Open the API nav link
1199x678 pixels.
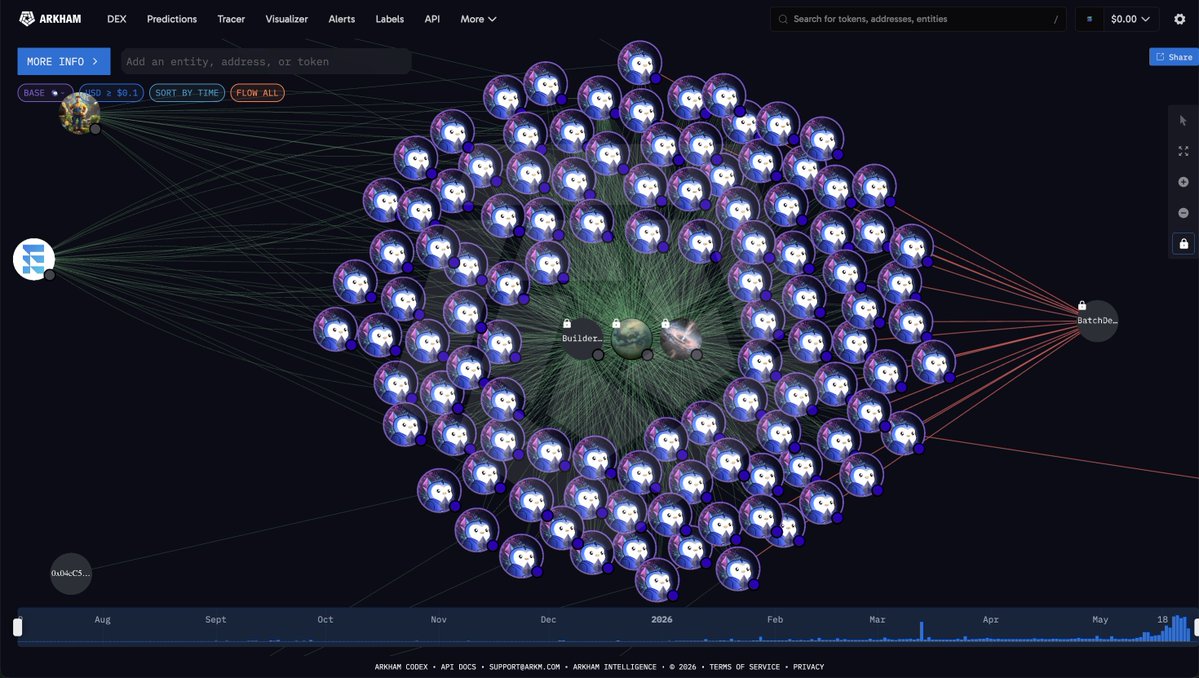(x=432, y=19)
